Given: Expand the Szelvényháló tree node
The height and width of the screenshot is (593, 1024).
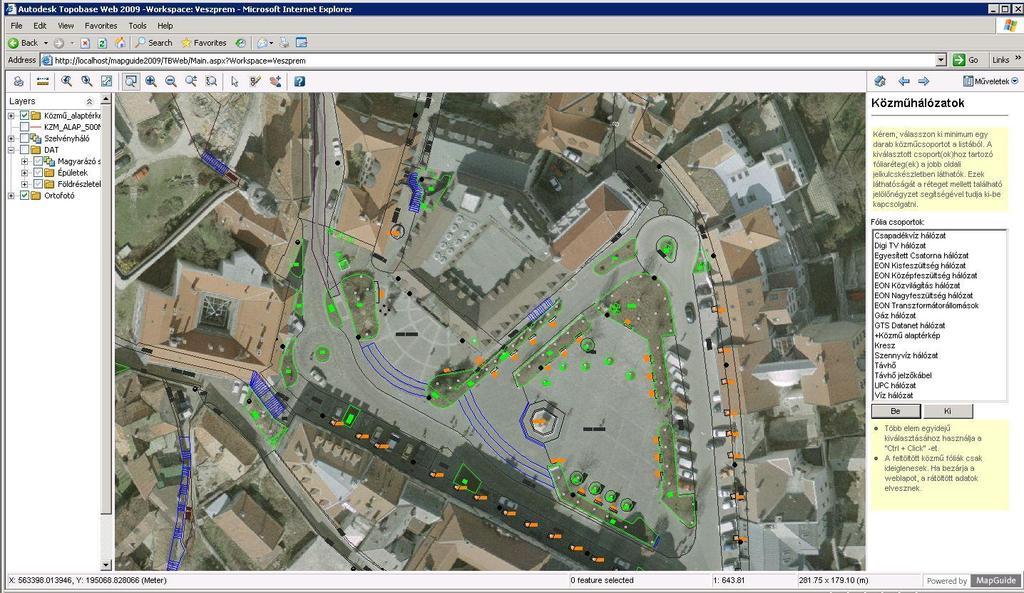Looking at the screenshot, I should 11,138.
